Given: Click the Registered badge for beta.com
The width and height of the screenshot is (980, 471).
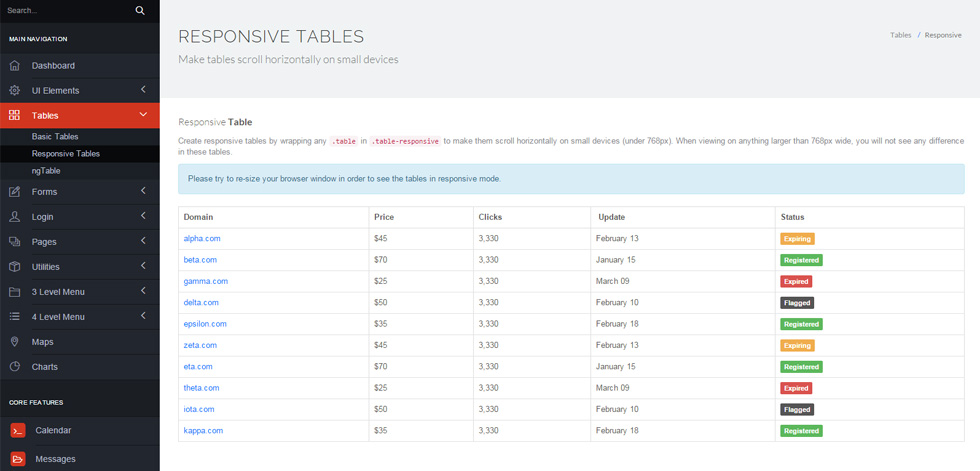Looking at the screenshot, I should coord(801,260).
